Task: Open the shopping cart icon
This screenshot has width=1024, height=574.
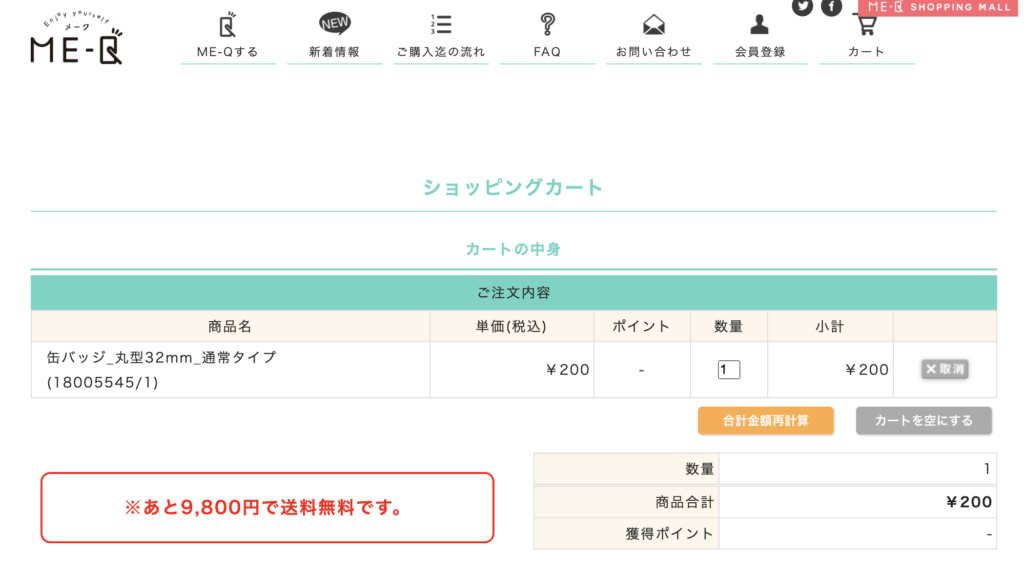Action: pyautogui.click(x=867, y=25)
